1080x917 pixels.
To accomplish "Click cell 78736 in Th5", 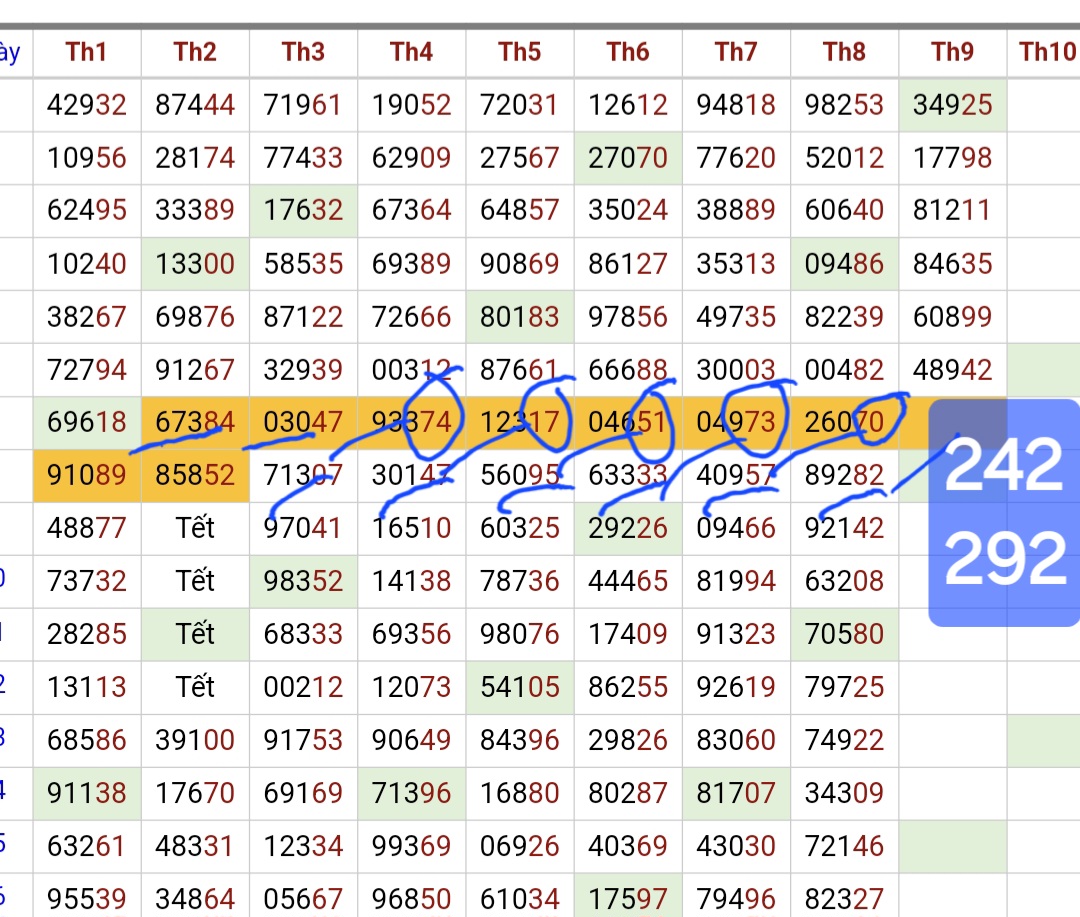I will coord(519,581).
